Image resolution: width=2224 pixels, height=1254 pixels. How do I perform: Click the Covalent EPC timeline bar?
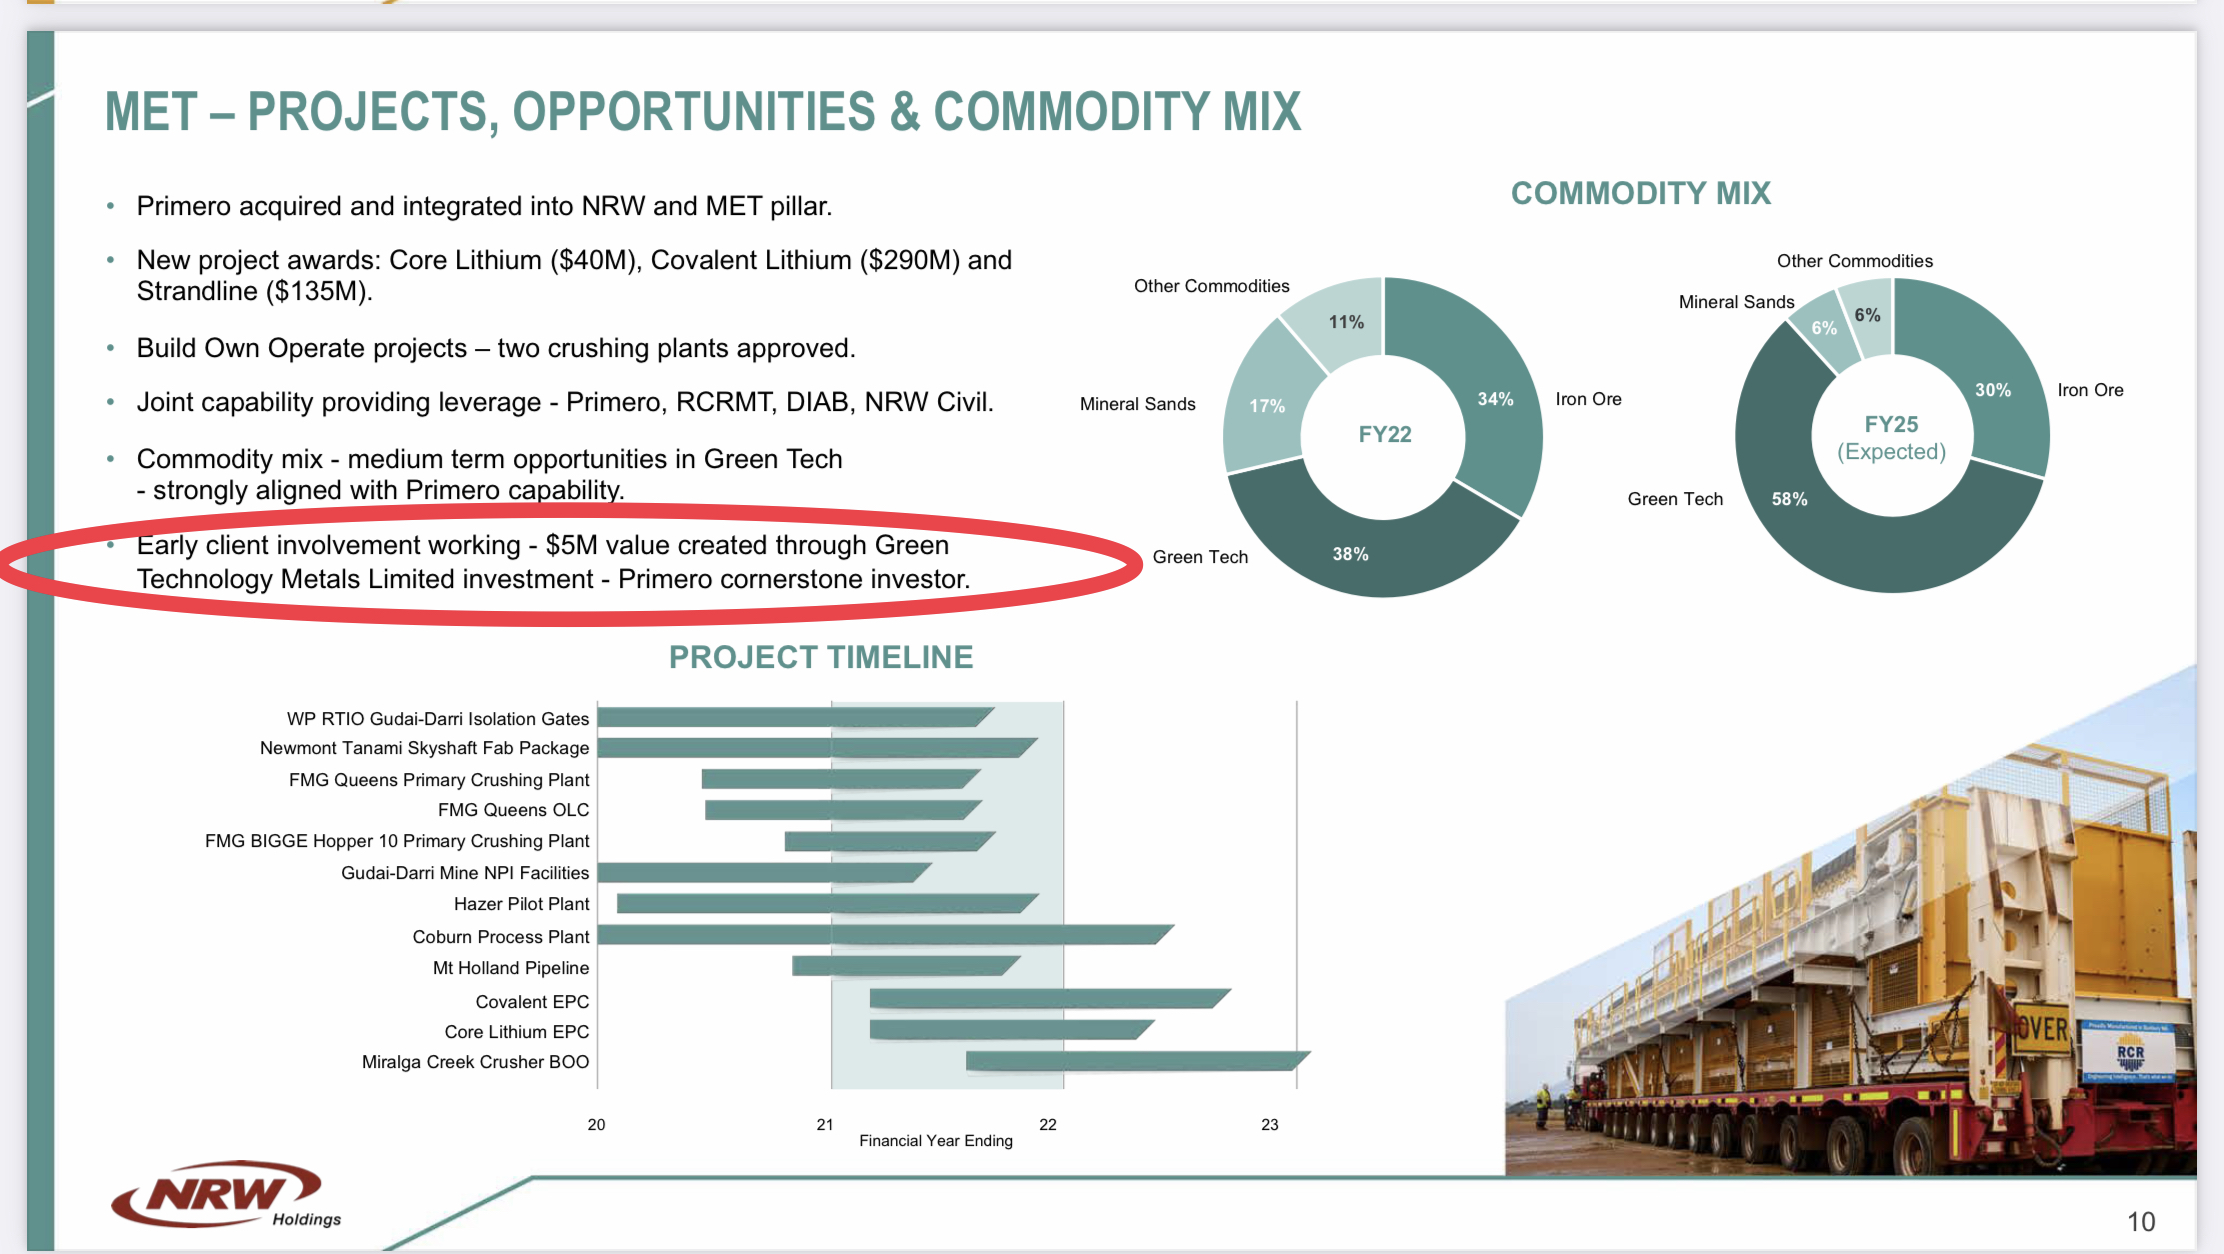click(x=1050, y=998)
